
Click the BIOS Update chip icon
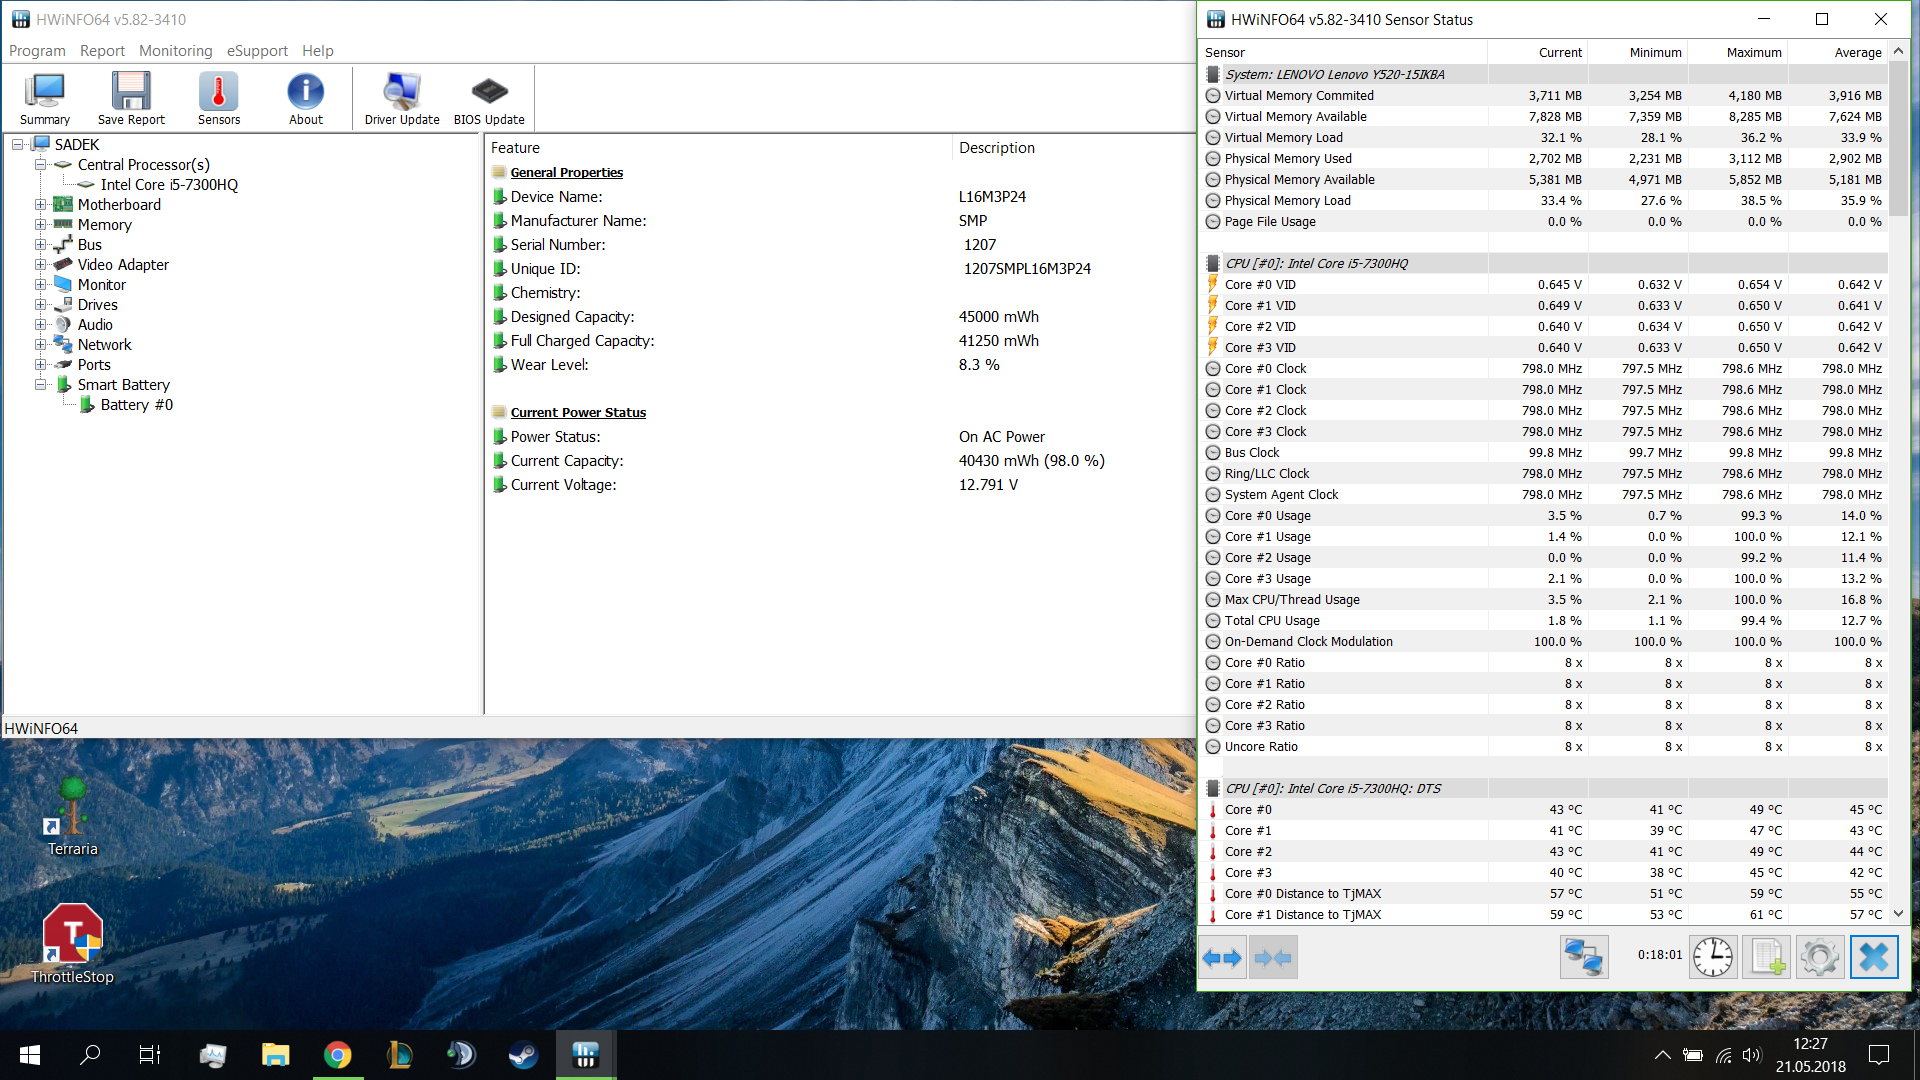489,98
